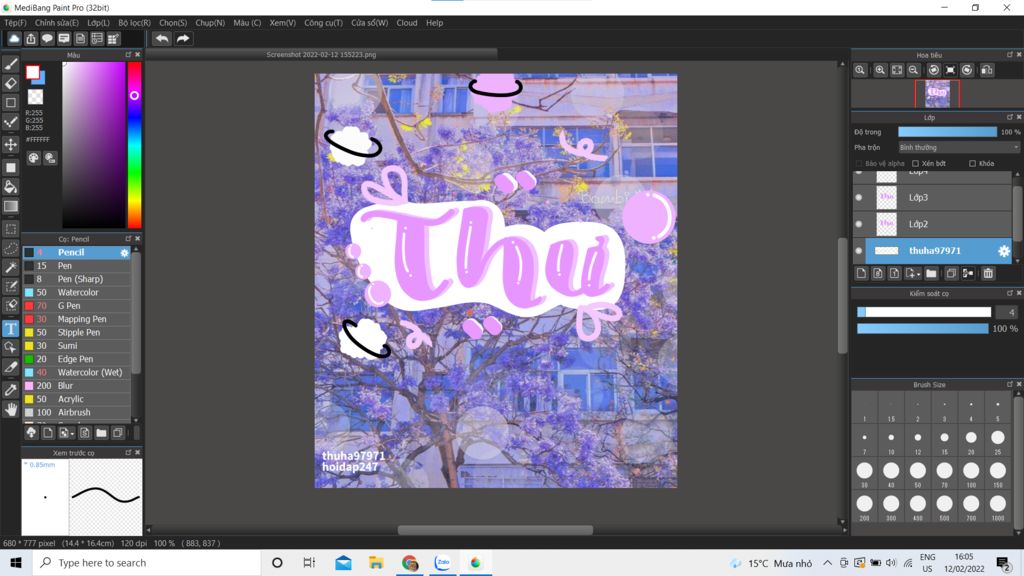Click the Undo arrow

coord(161,39)
